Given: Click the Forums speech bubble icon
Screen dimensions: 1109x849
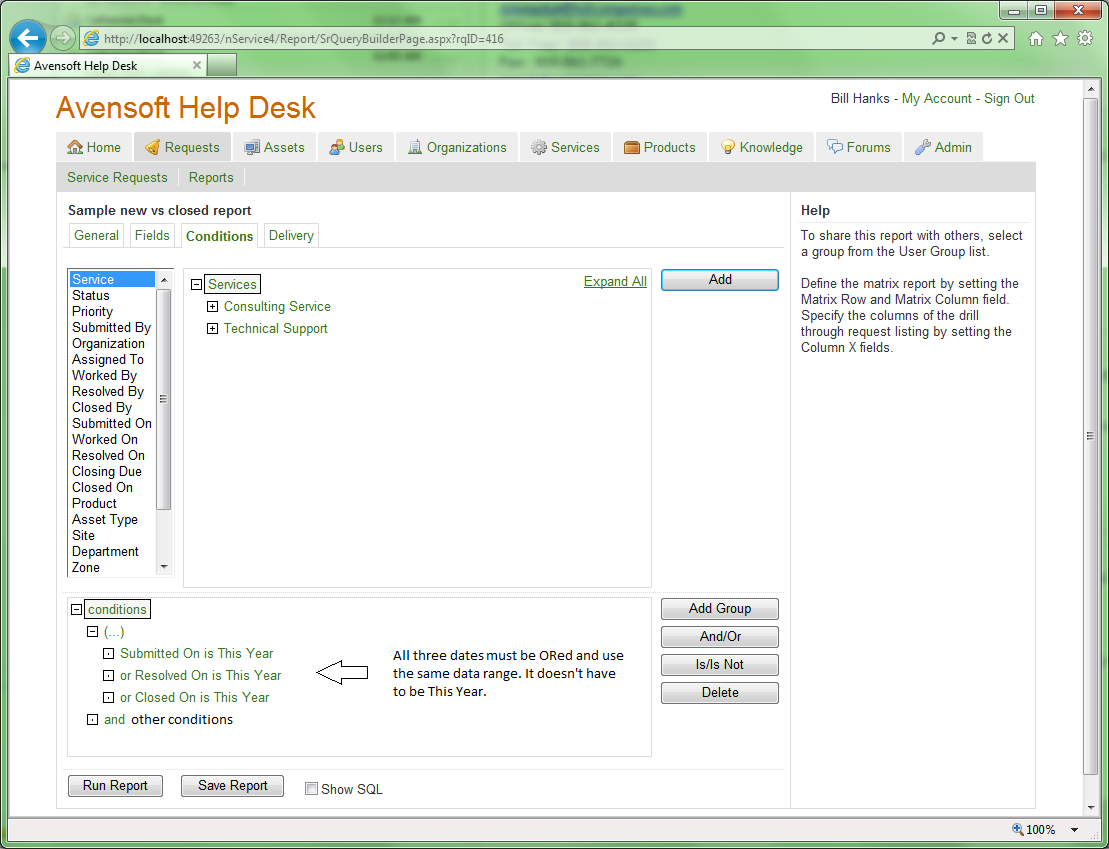Looking at the screenshot, I should (835, 147).
